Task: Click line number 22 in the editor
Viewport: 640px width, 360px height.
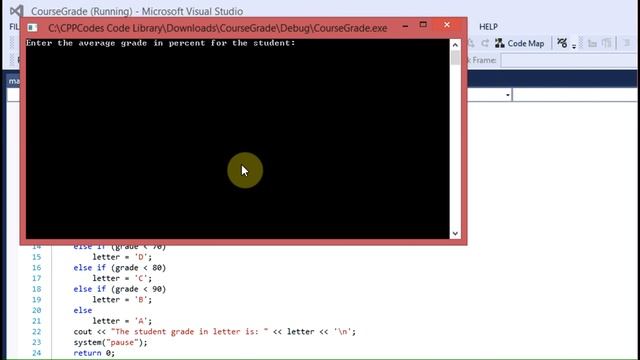Action: [37, 331]
